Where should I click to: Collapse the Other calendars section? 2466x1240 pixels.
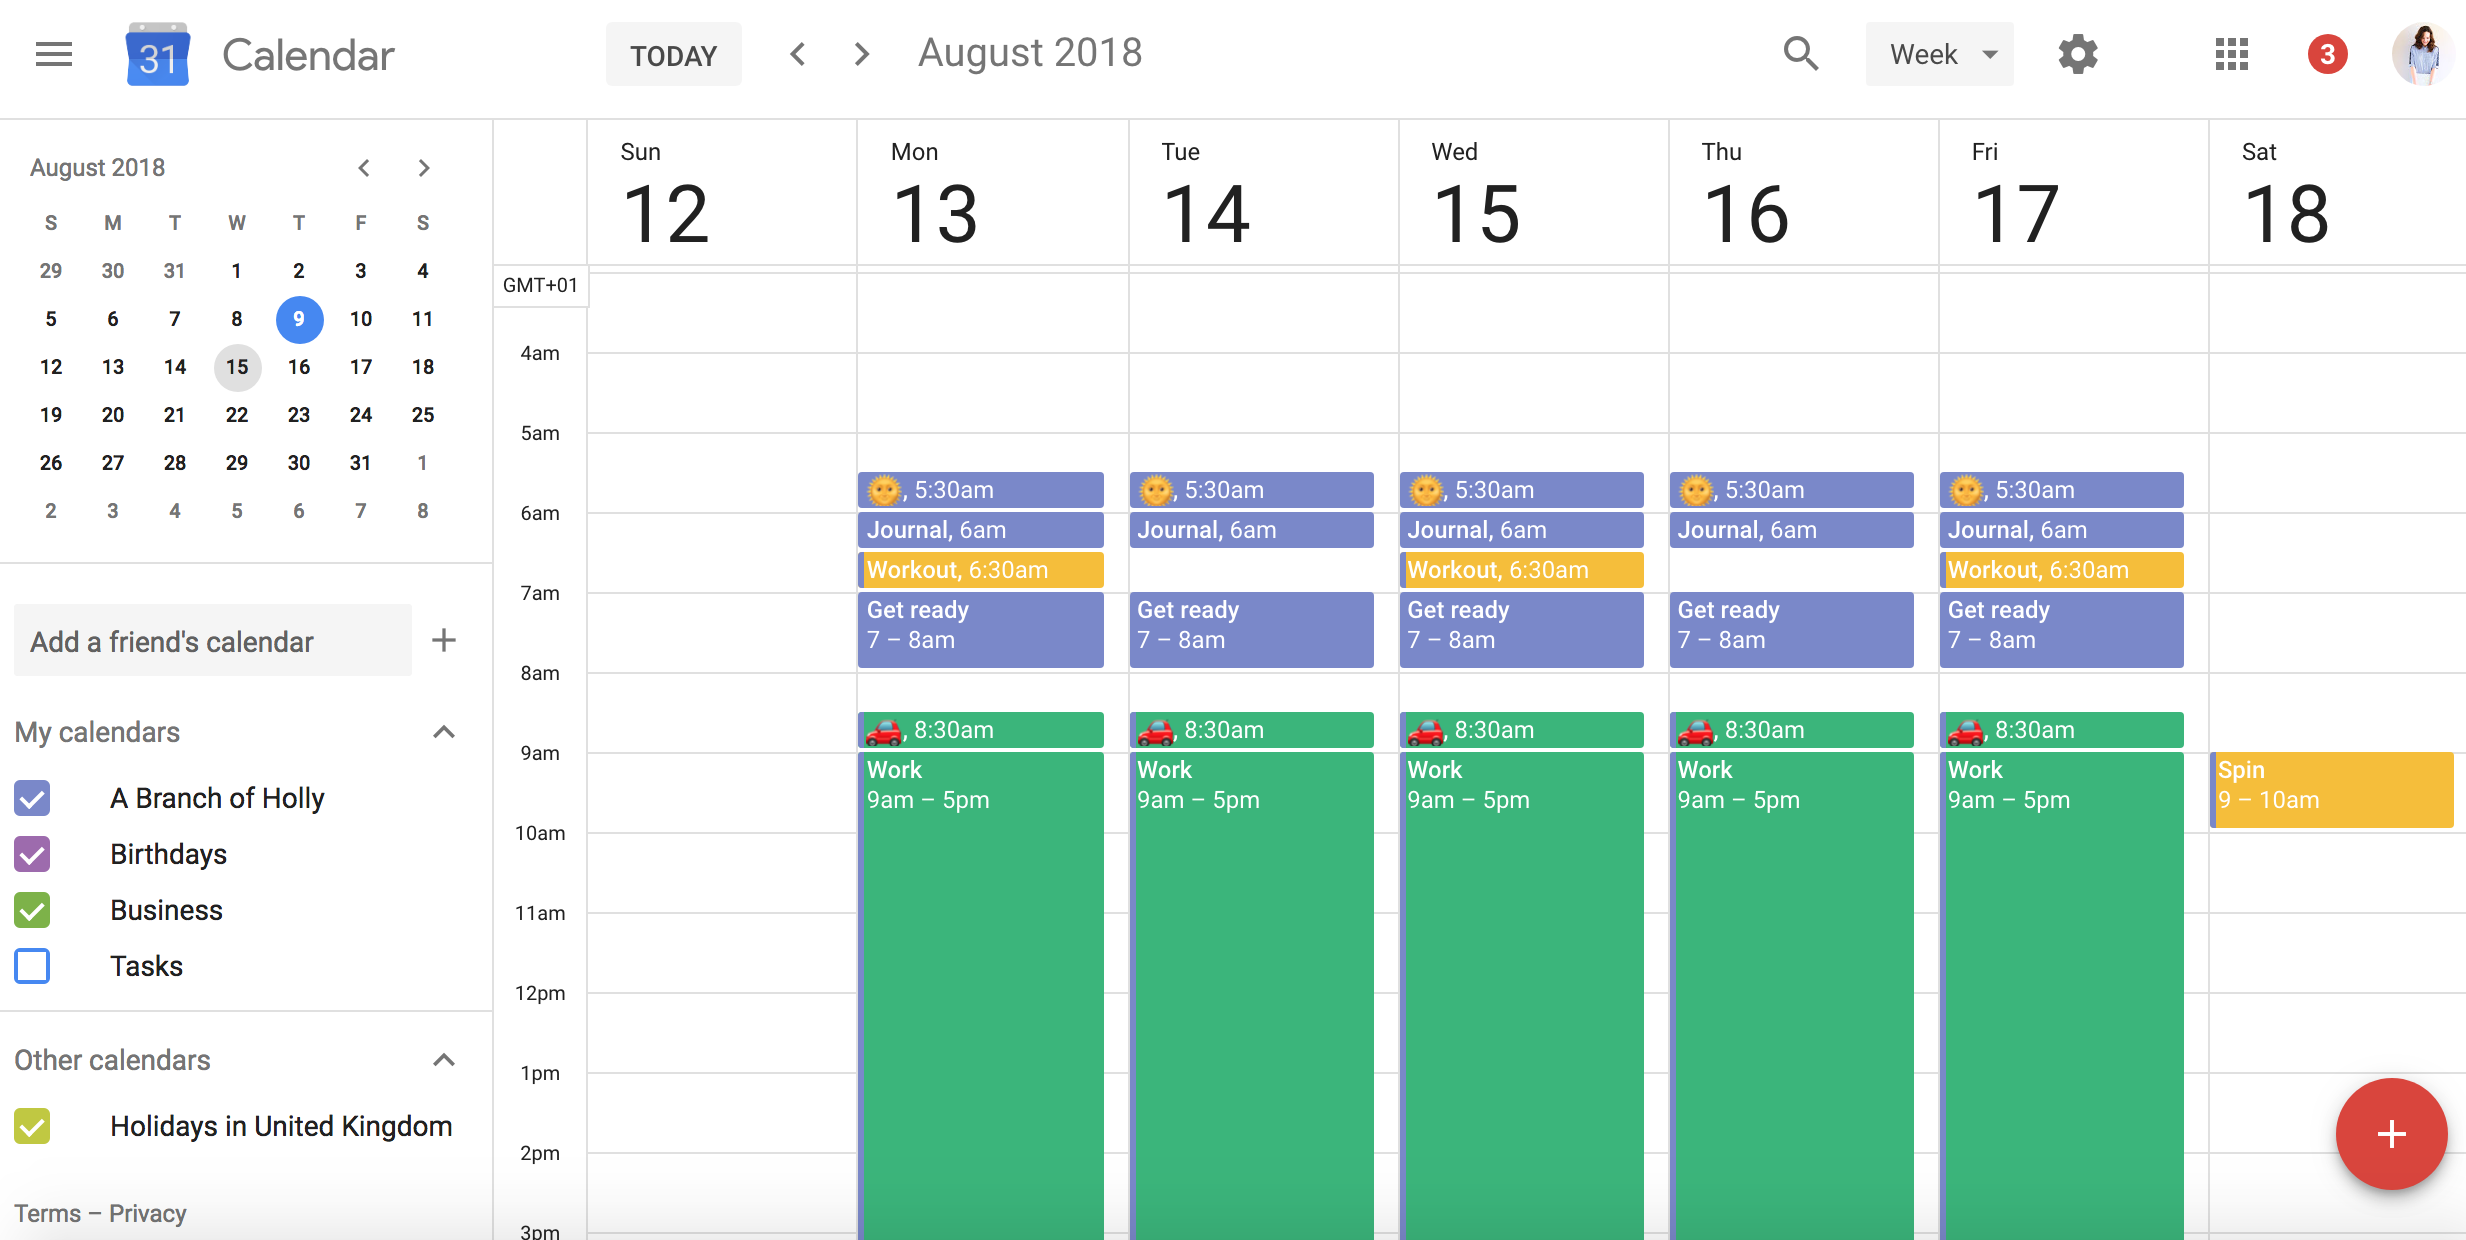click(444, 1060)
